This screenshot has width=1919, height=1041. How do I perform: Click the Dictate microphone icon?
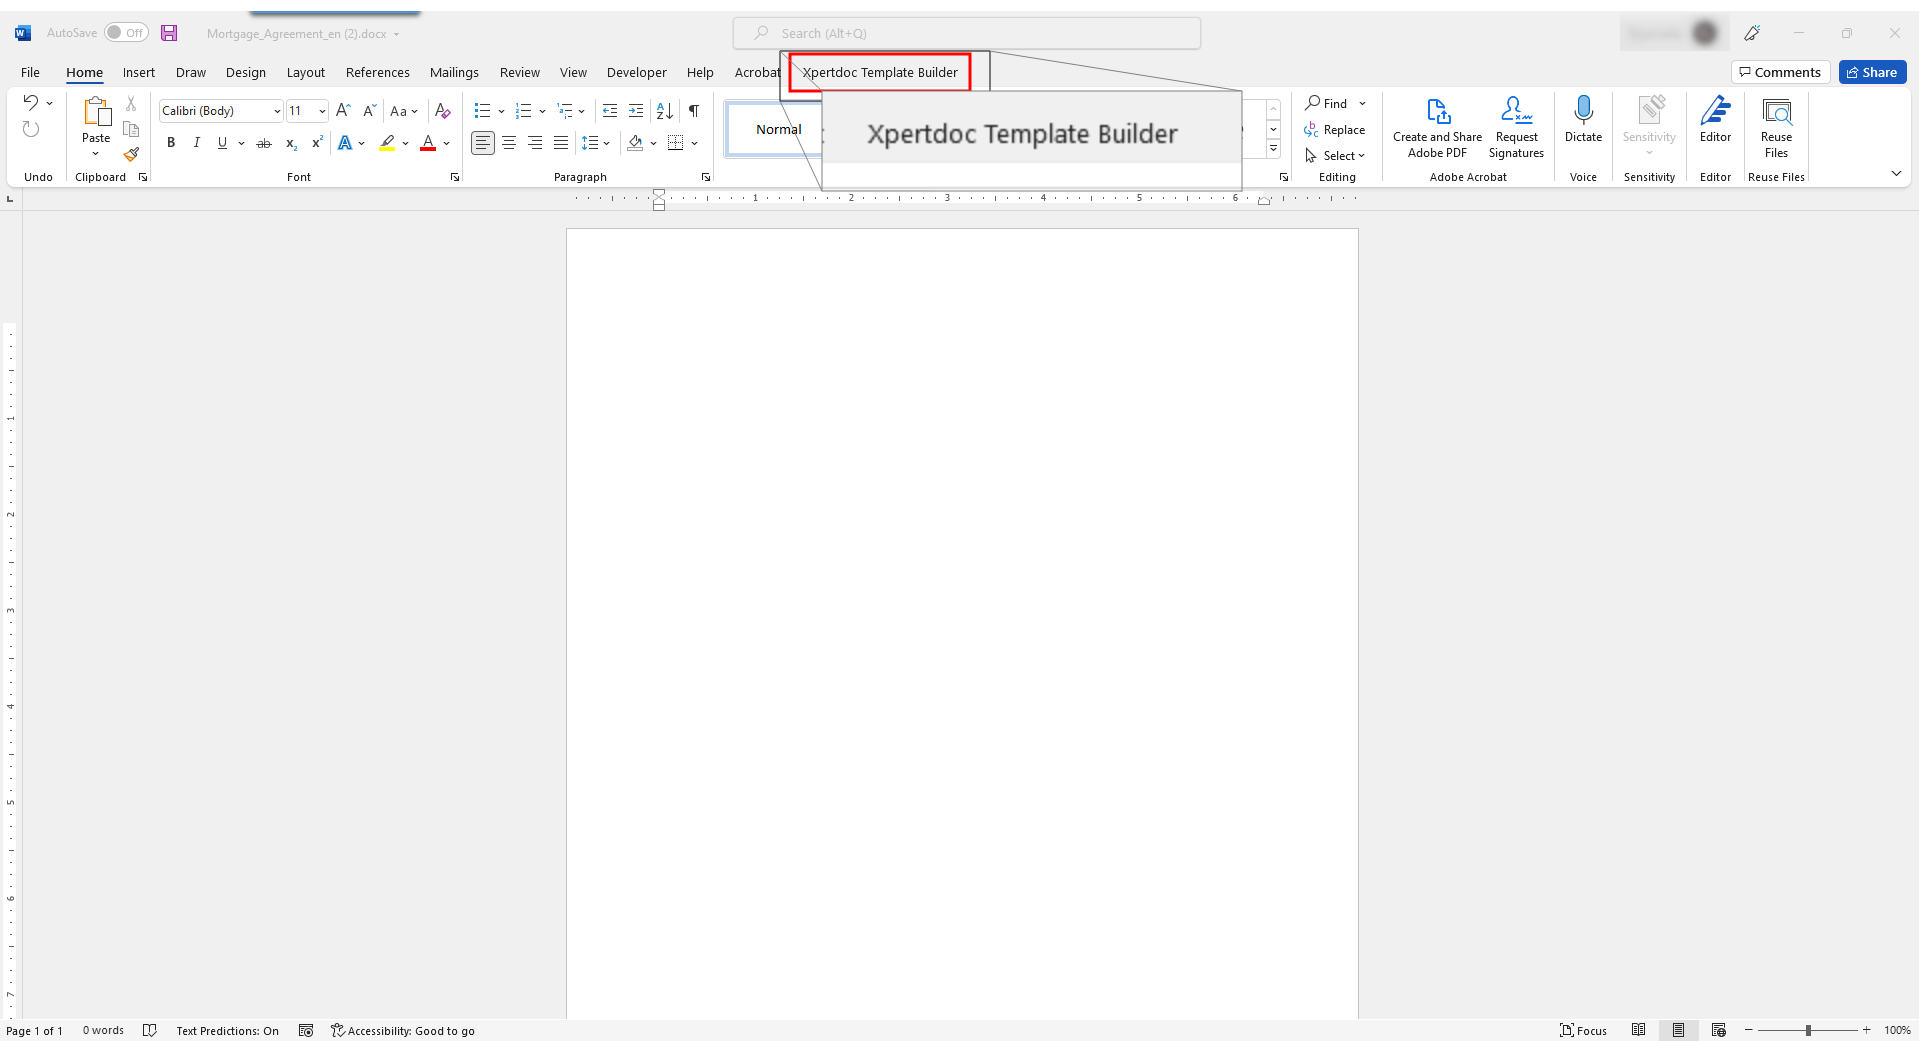click(x=1583, y=110)
